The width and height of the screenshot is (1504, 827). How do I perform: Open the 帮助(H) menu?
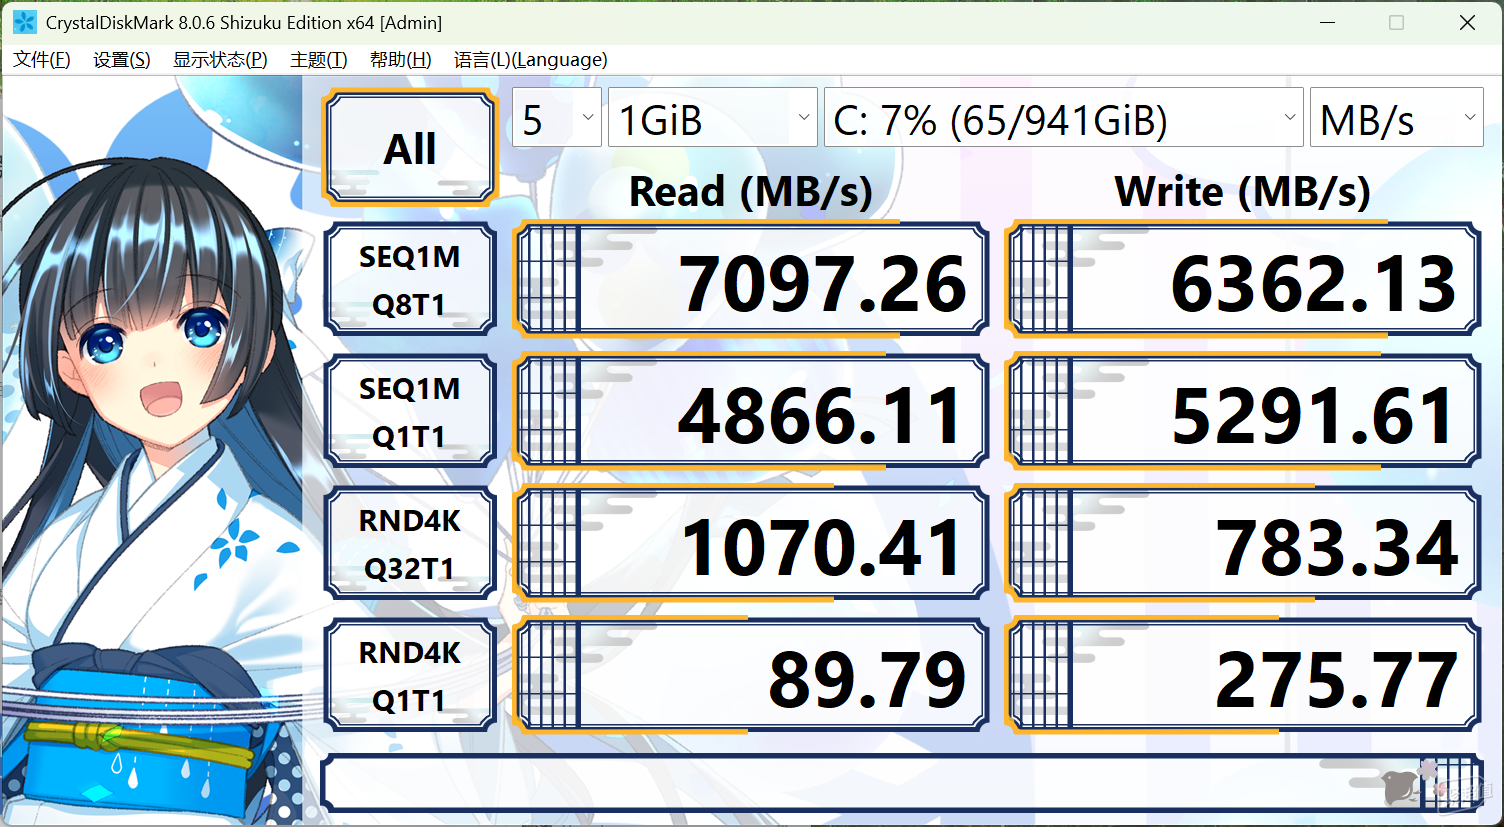[x=401, y=60]
